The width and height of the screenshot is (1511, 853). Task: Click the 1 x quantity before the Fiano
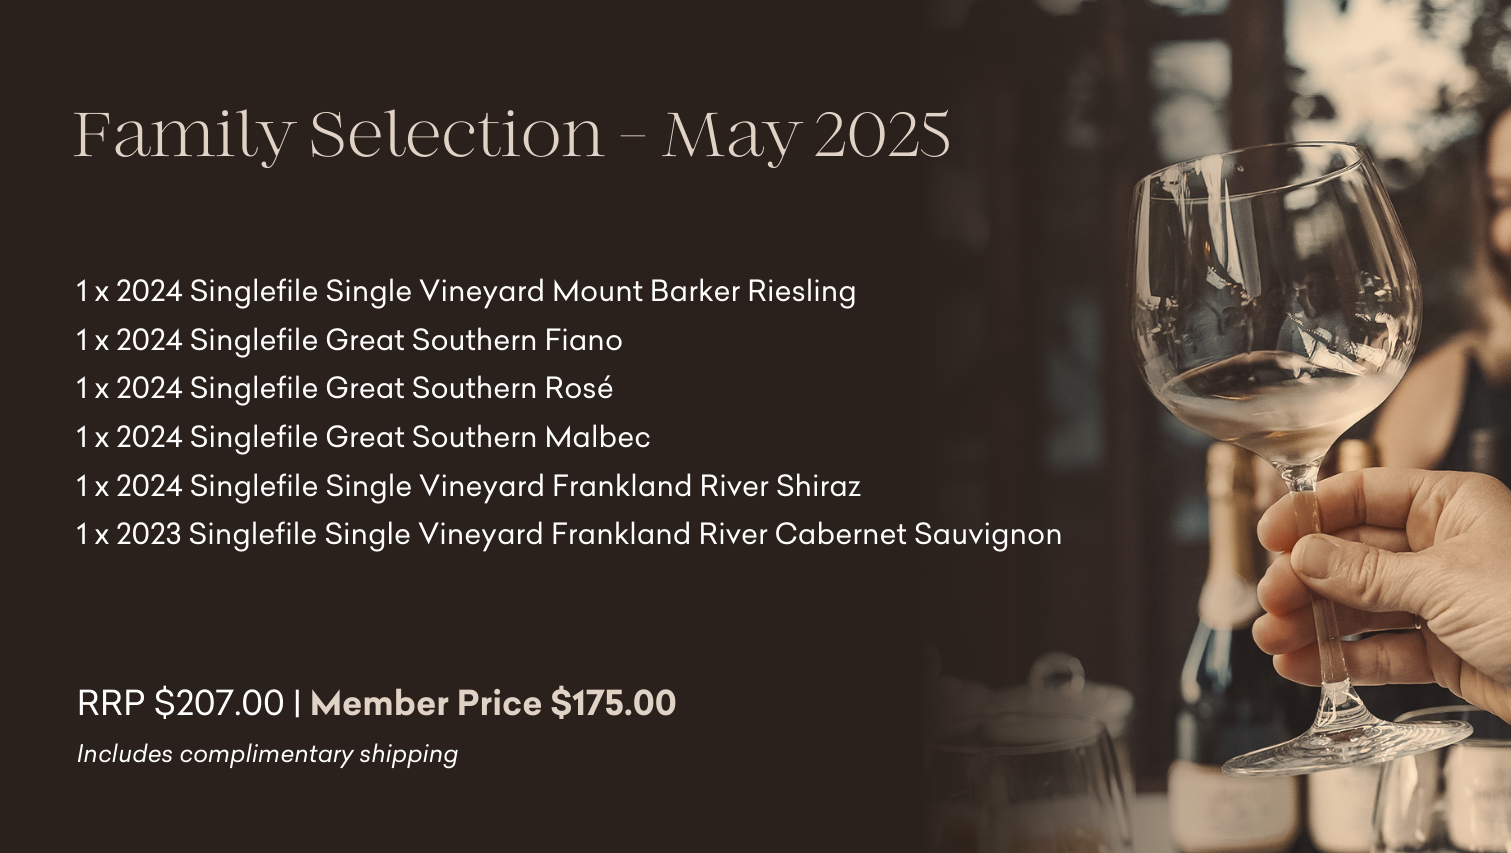[x=92, y=340]
